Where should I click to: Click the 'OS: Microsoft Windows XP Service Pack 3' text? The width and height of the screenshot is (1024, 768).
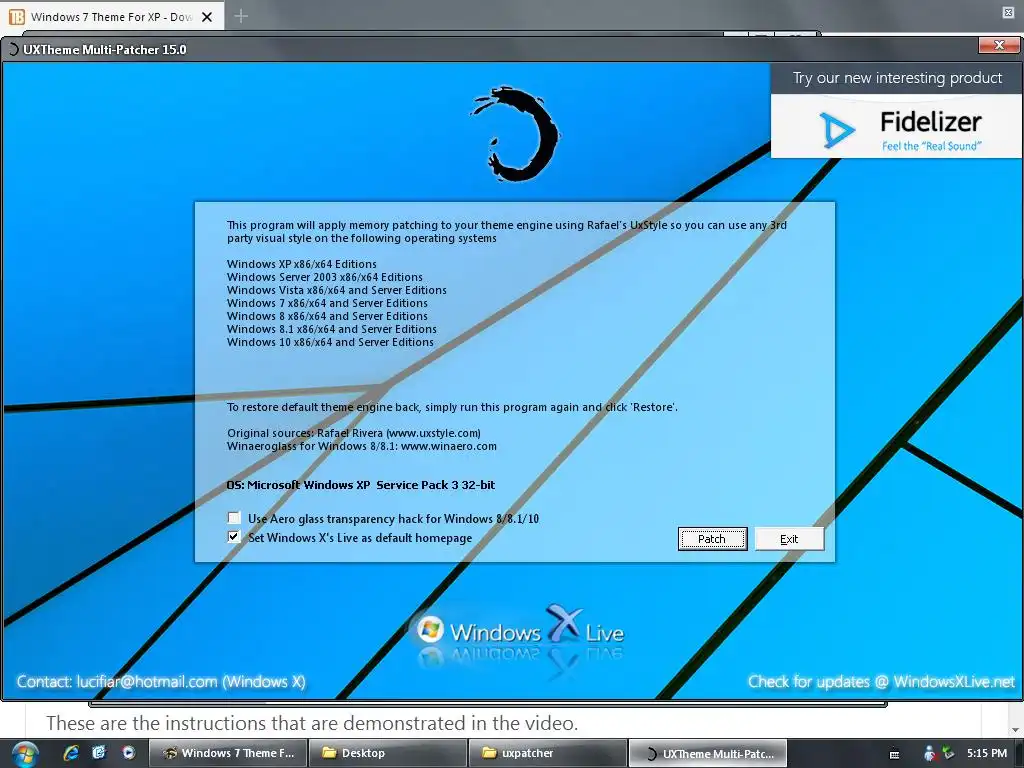pyautogui.click(x=360, y=485)
